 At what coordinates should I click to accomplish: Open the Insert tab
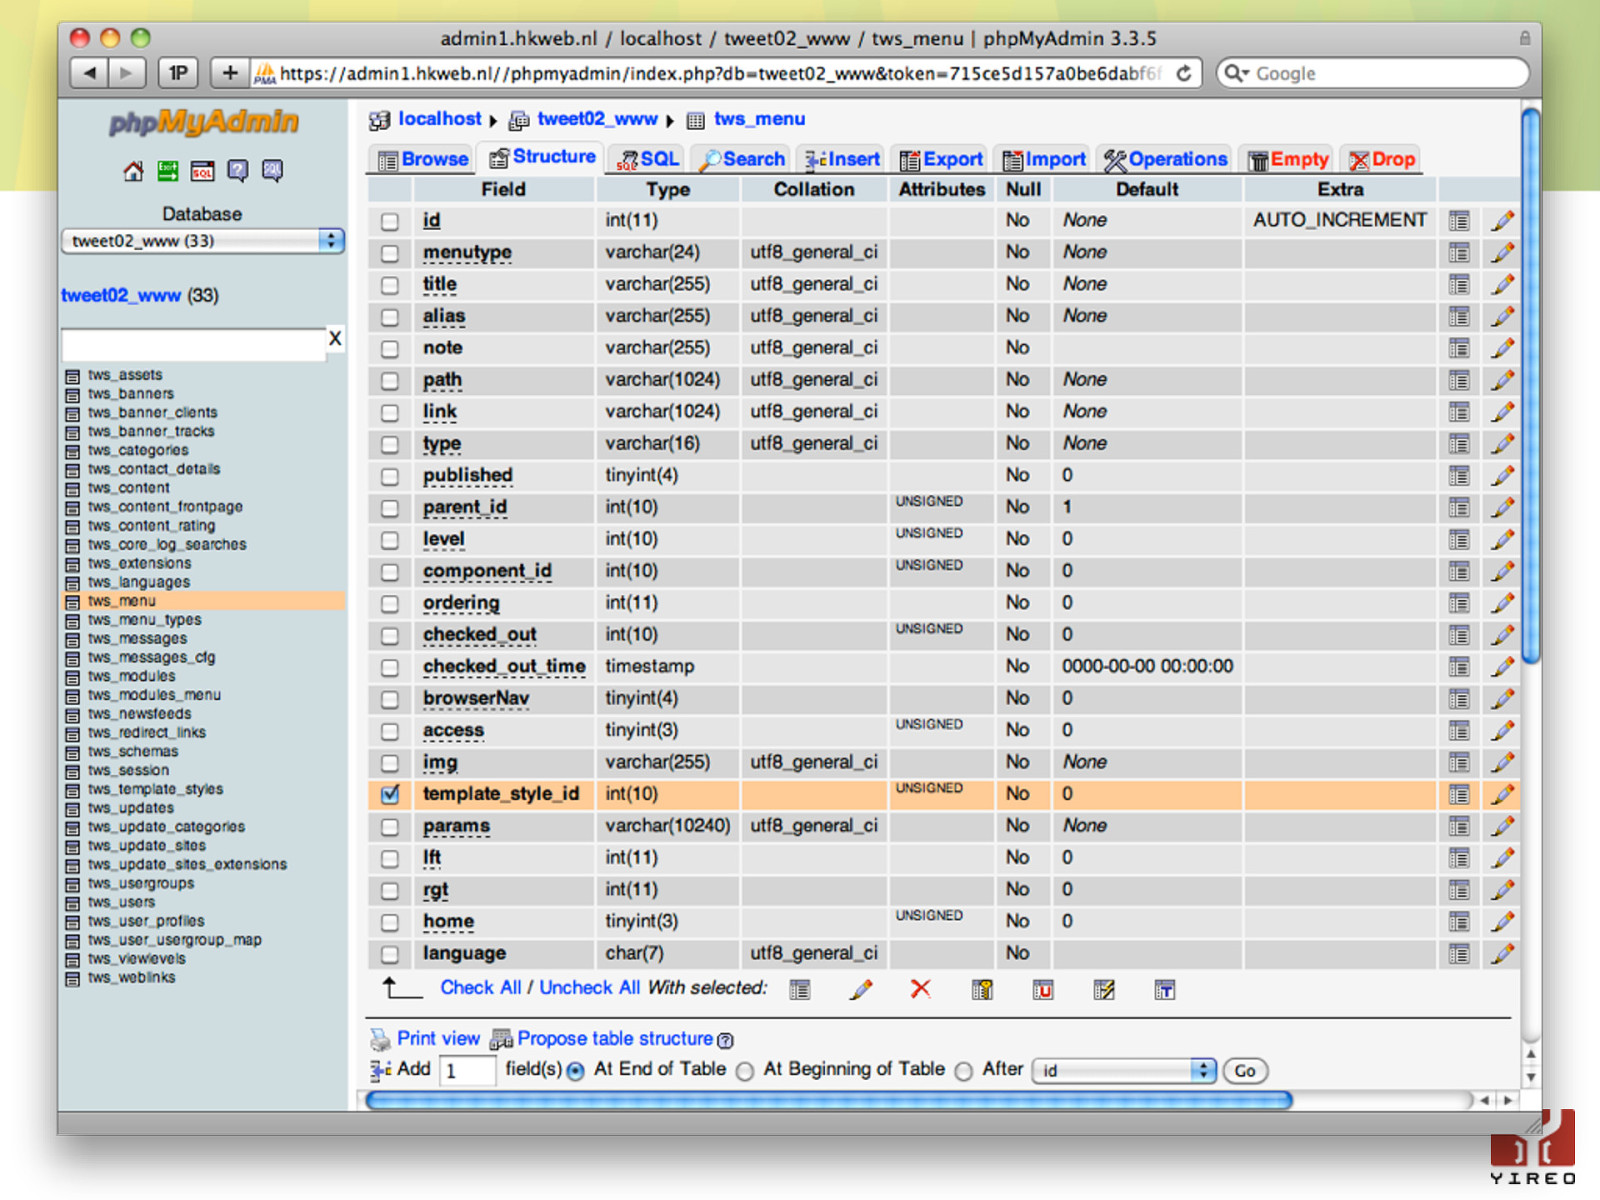pyautogui.click(x=843, y=159)
